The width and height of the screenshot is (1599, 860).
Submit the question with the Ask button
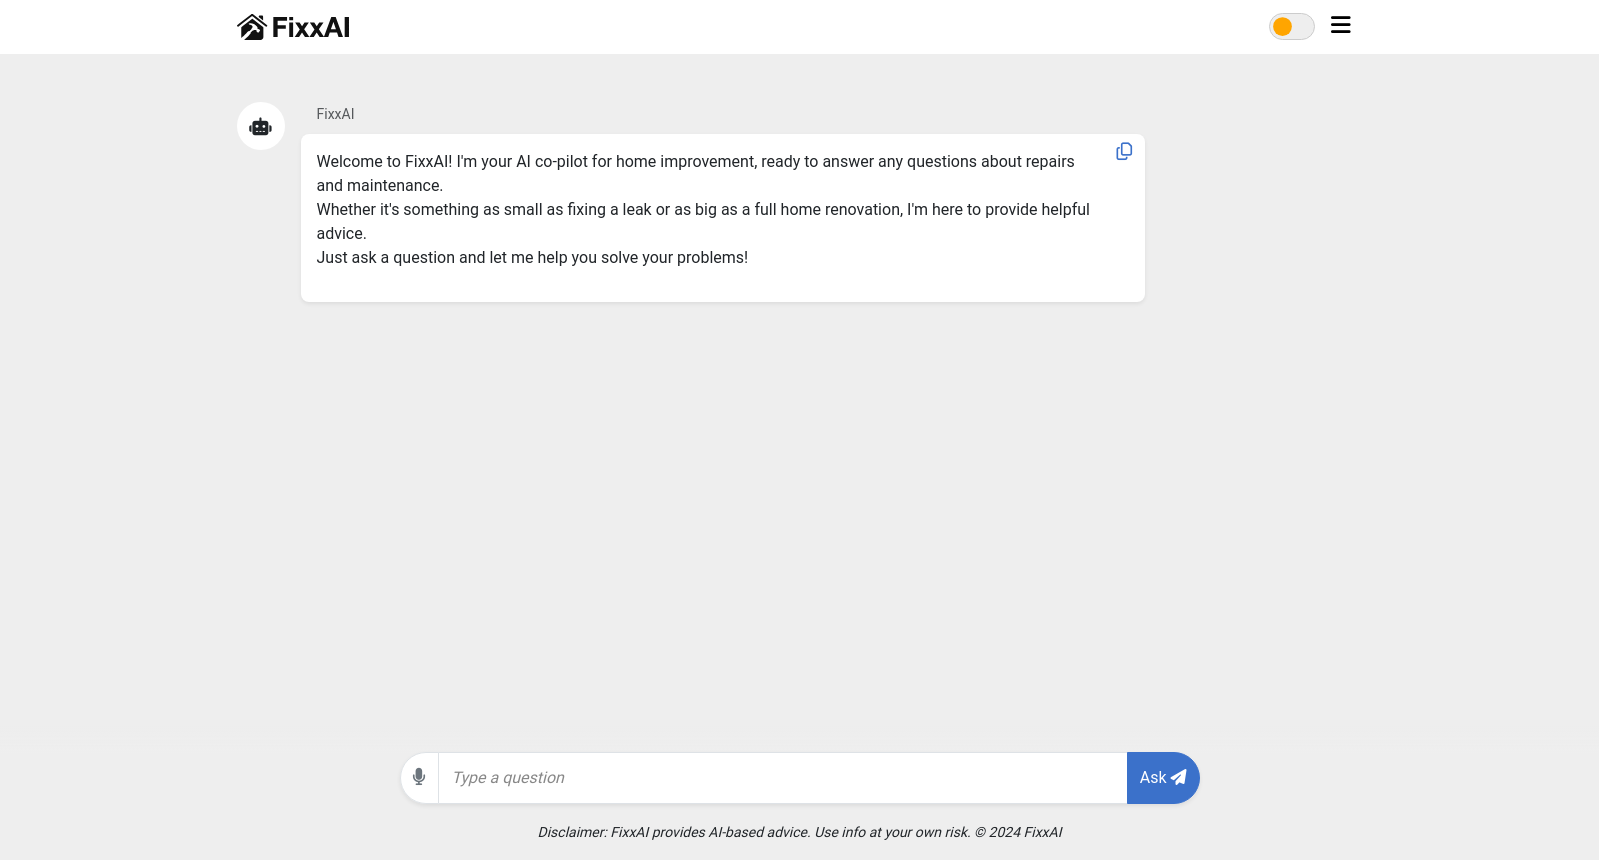[1163, 777]
